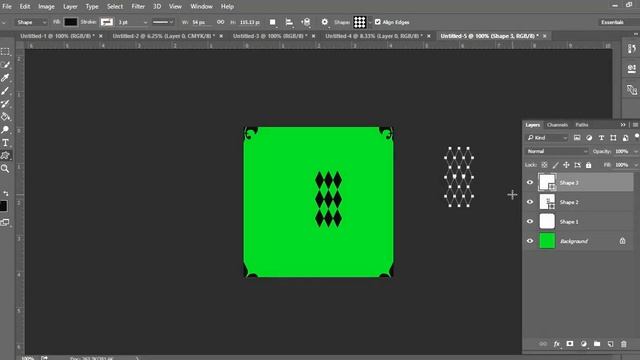Screen dimensions: 640x360
Task: Select the Type tool
Action: coord(5,143)
